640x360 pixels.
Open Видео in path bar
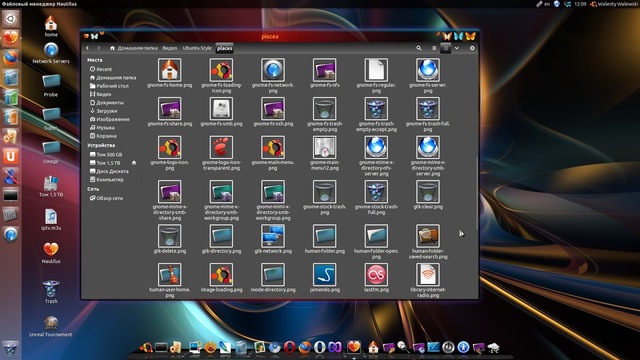click(x=170, y=48)
